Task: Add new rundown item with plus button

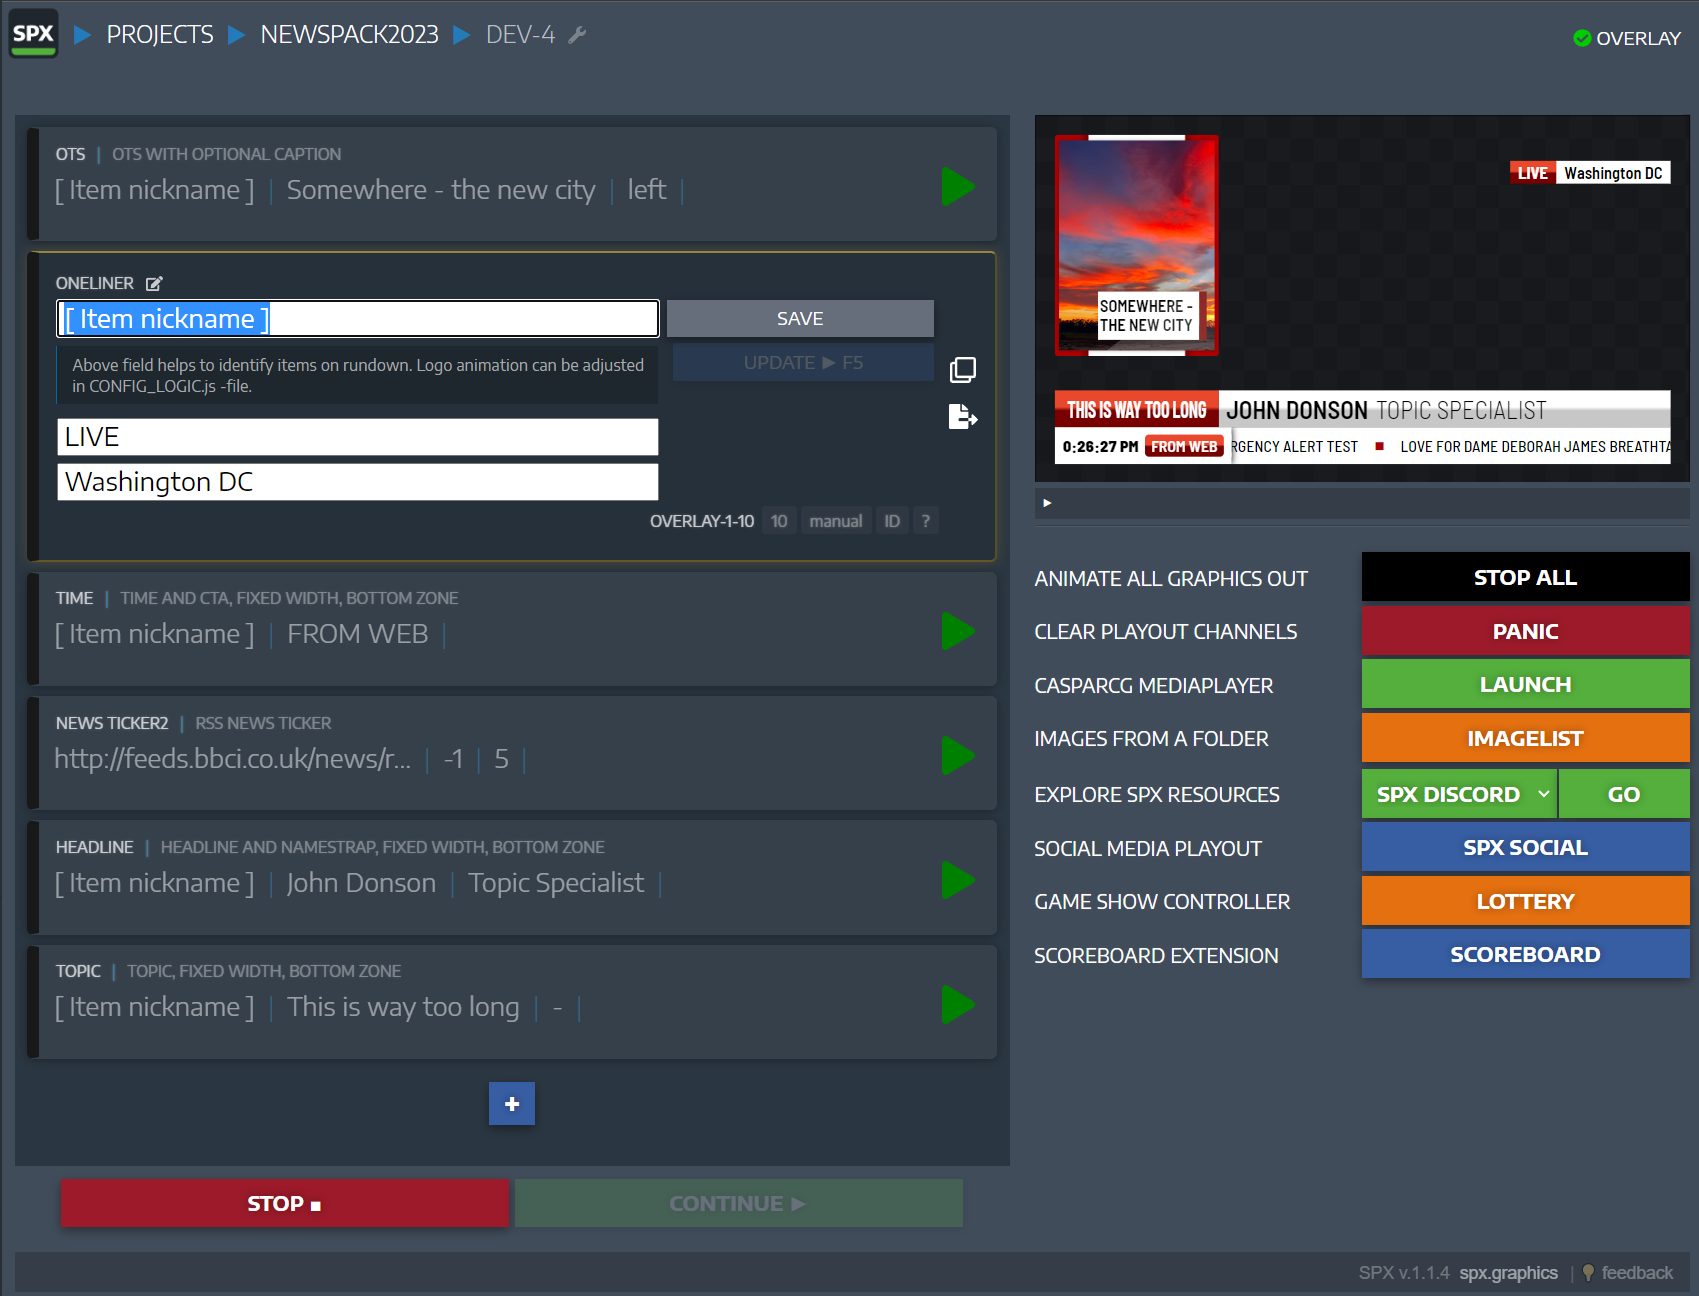Action: point(511,1104)
